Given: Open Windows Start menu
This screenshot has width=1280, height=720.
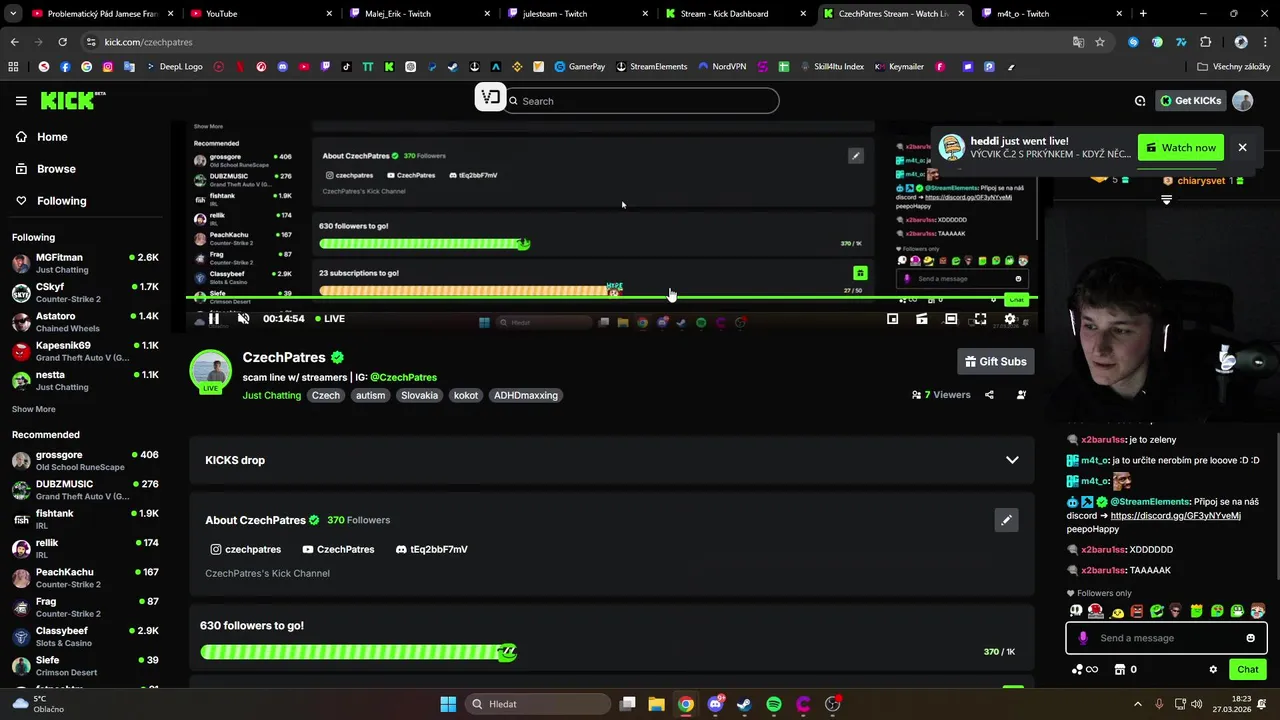Looking at the screenshot, I should pyautogui.click(x=448, y=704).
